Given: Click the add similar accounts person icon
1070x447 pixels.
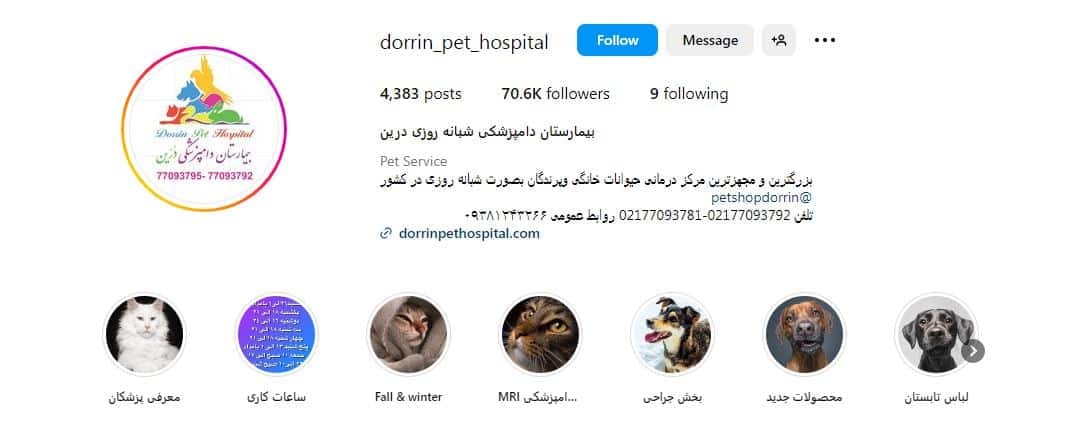Looking at the screenshot, I should [779, 40].
